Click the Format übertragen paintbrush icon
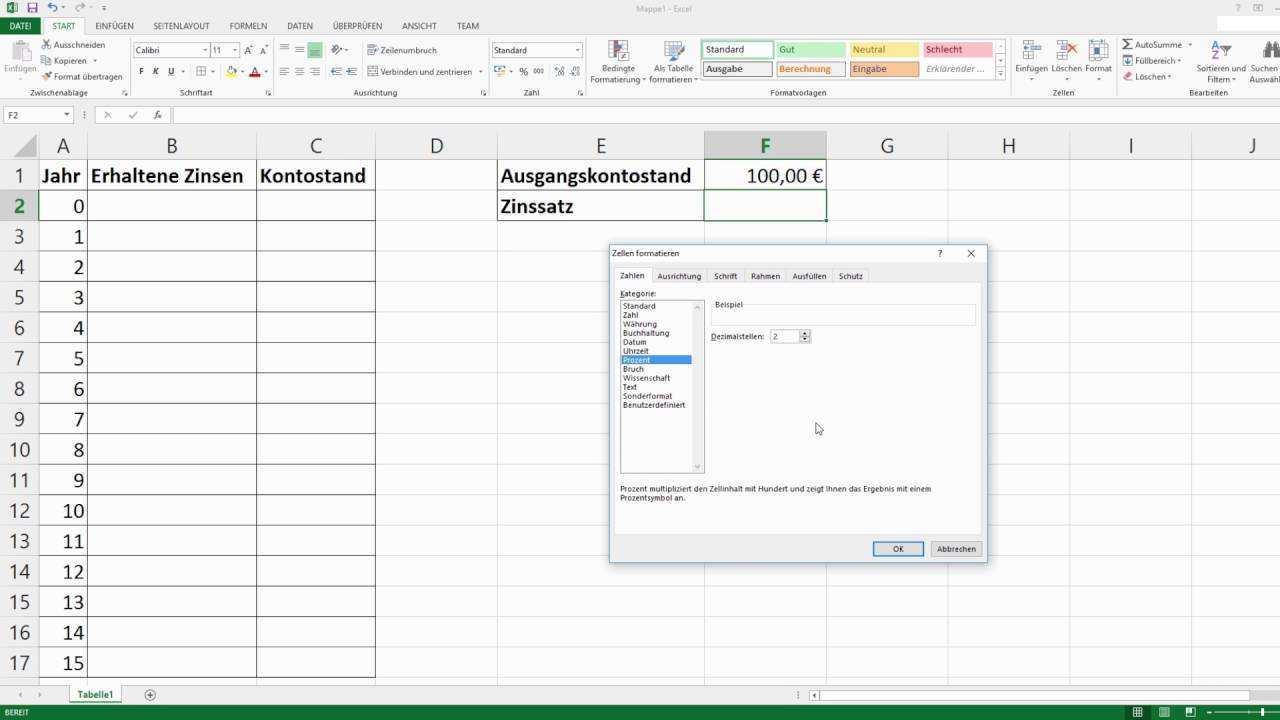 46,76
